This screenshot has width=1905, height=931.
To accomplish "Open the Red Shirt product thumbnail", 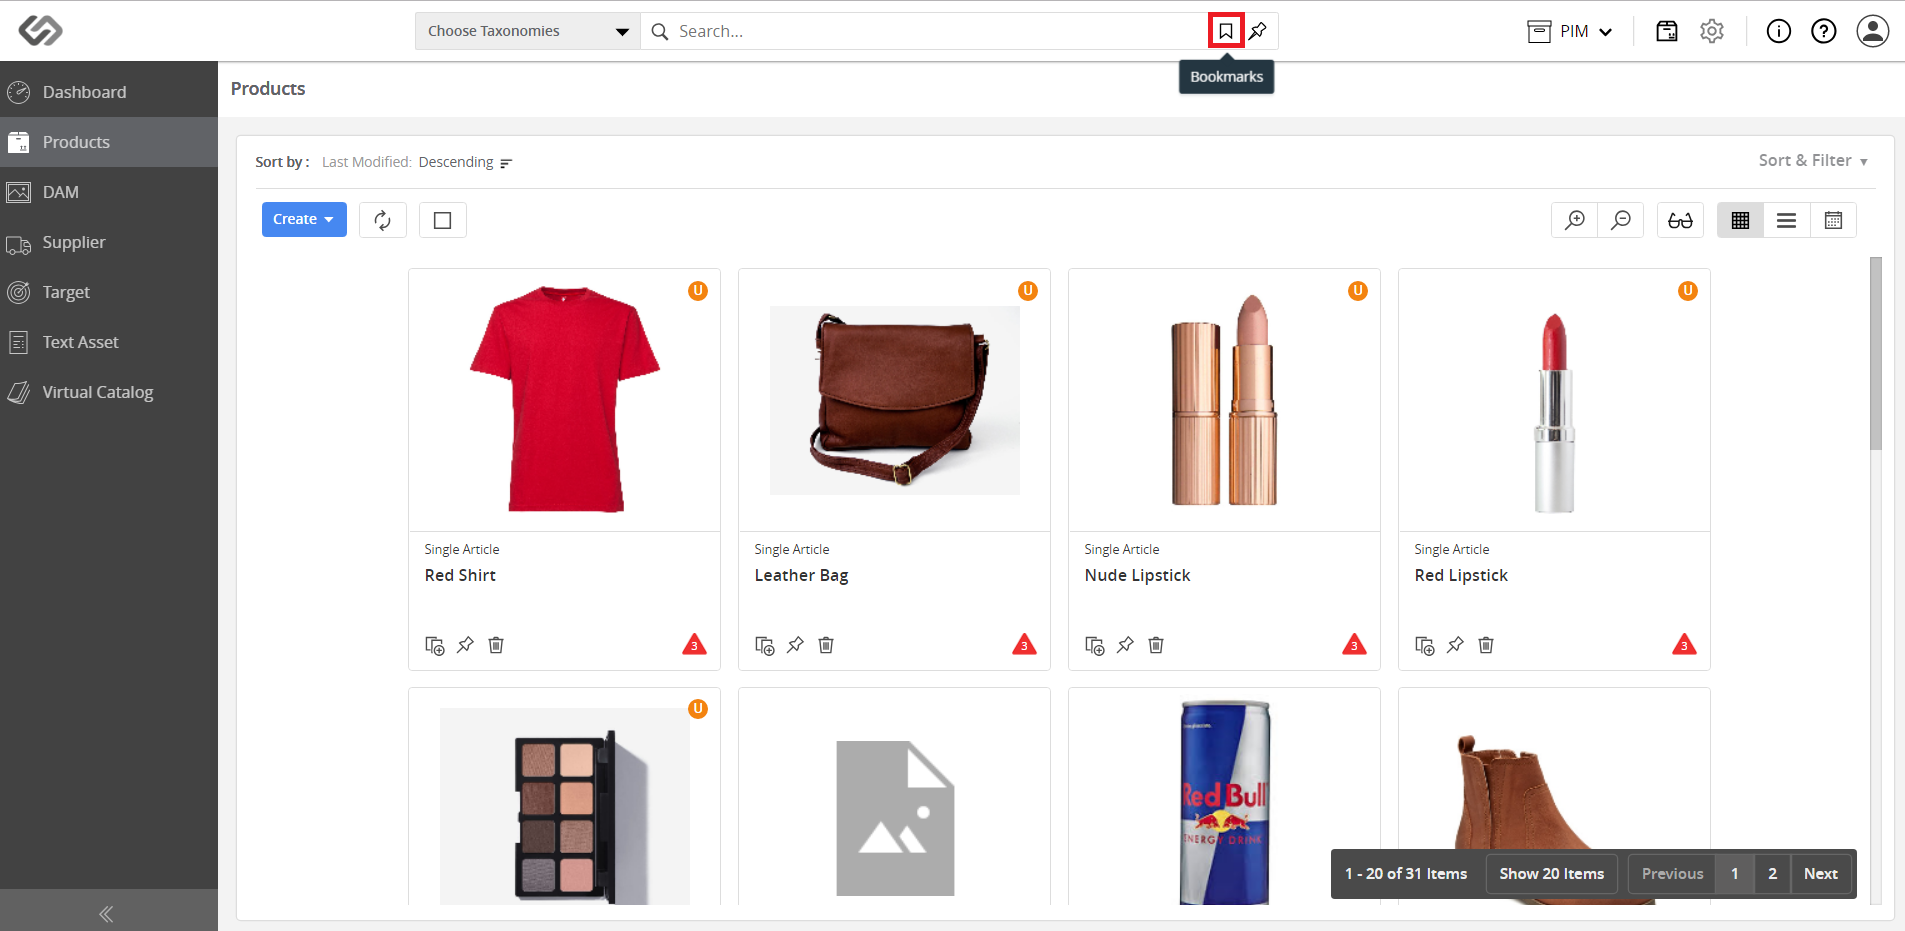I will 565,400.
